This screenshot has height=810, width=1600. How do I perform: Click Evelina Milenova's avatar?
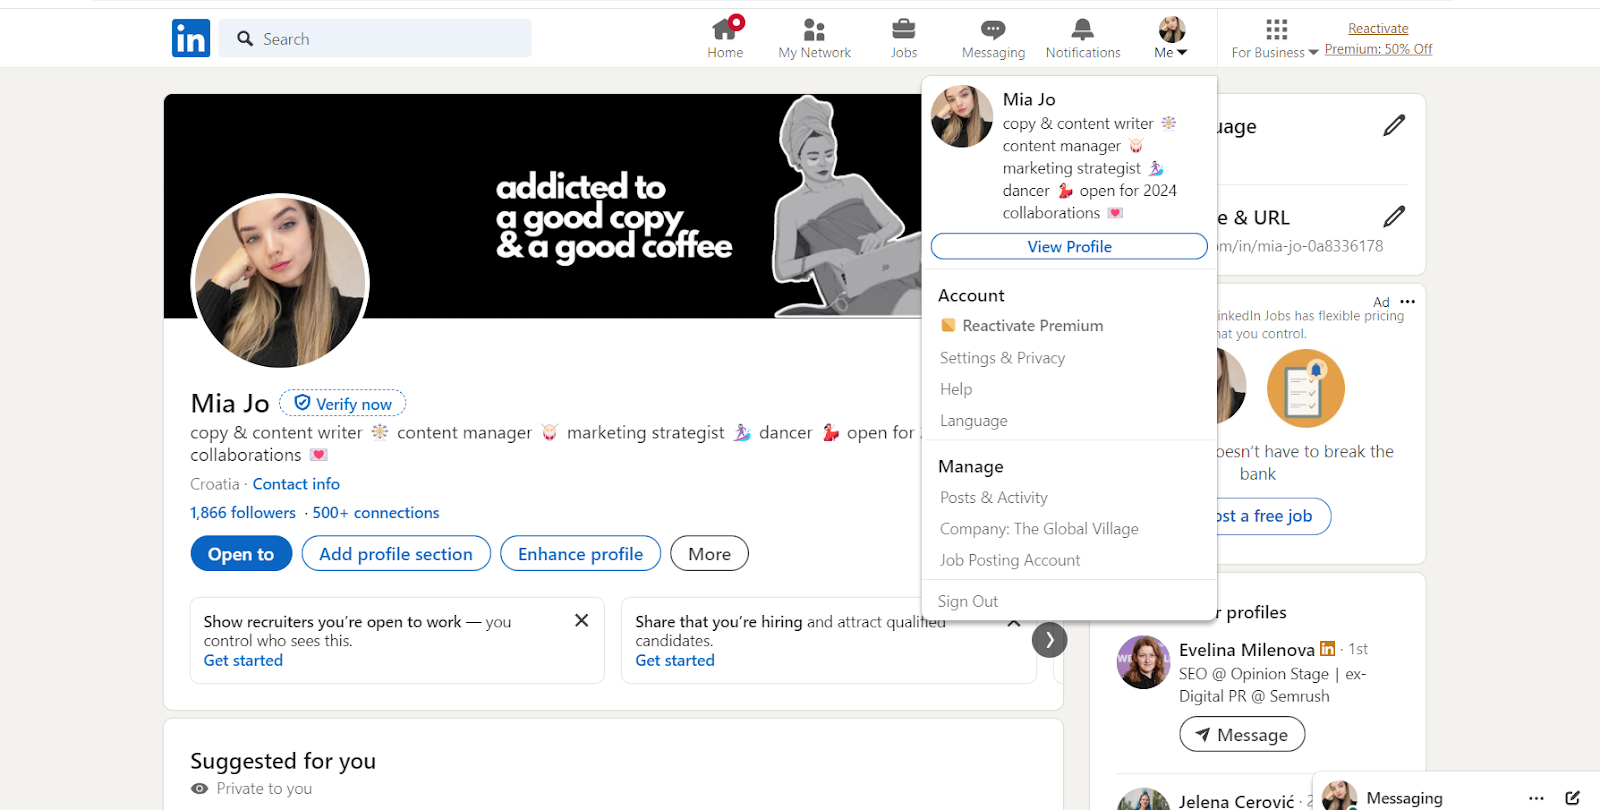1143,662
